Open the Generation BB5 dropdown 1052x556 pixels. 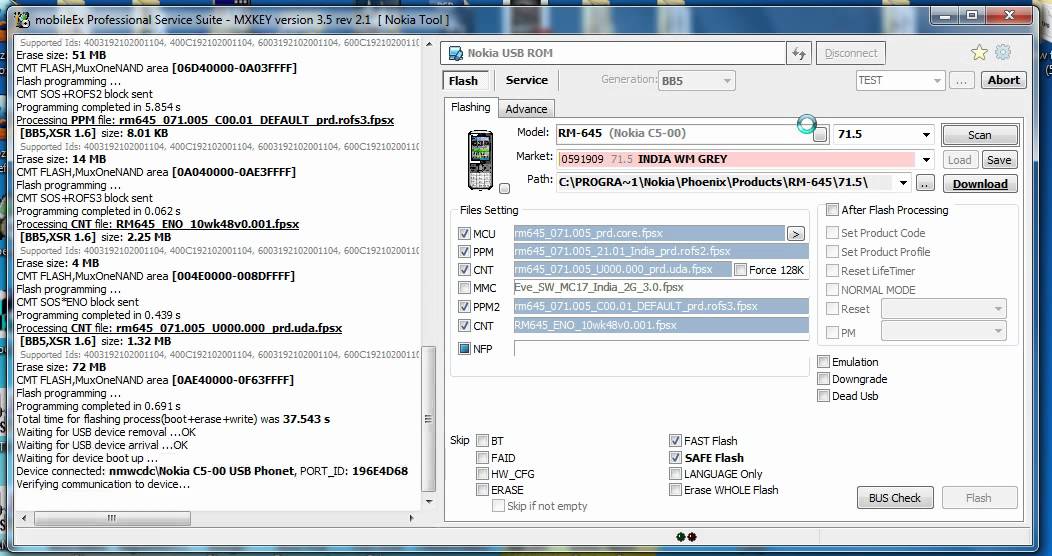pos(696,81)
